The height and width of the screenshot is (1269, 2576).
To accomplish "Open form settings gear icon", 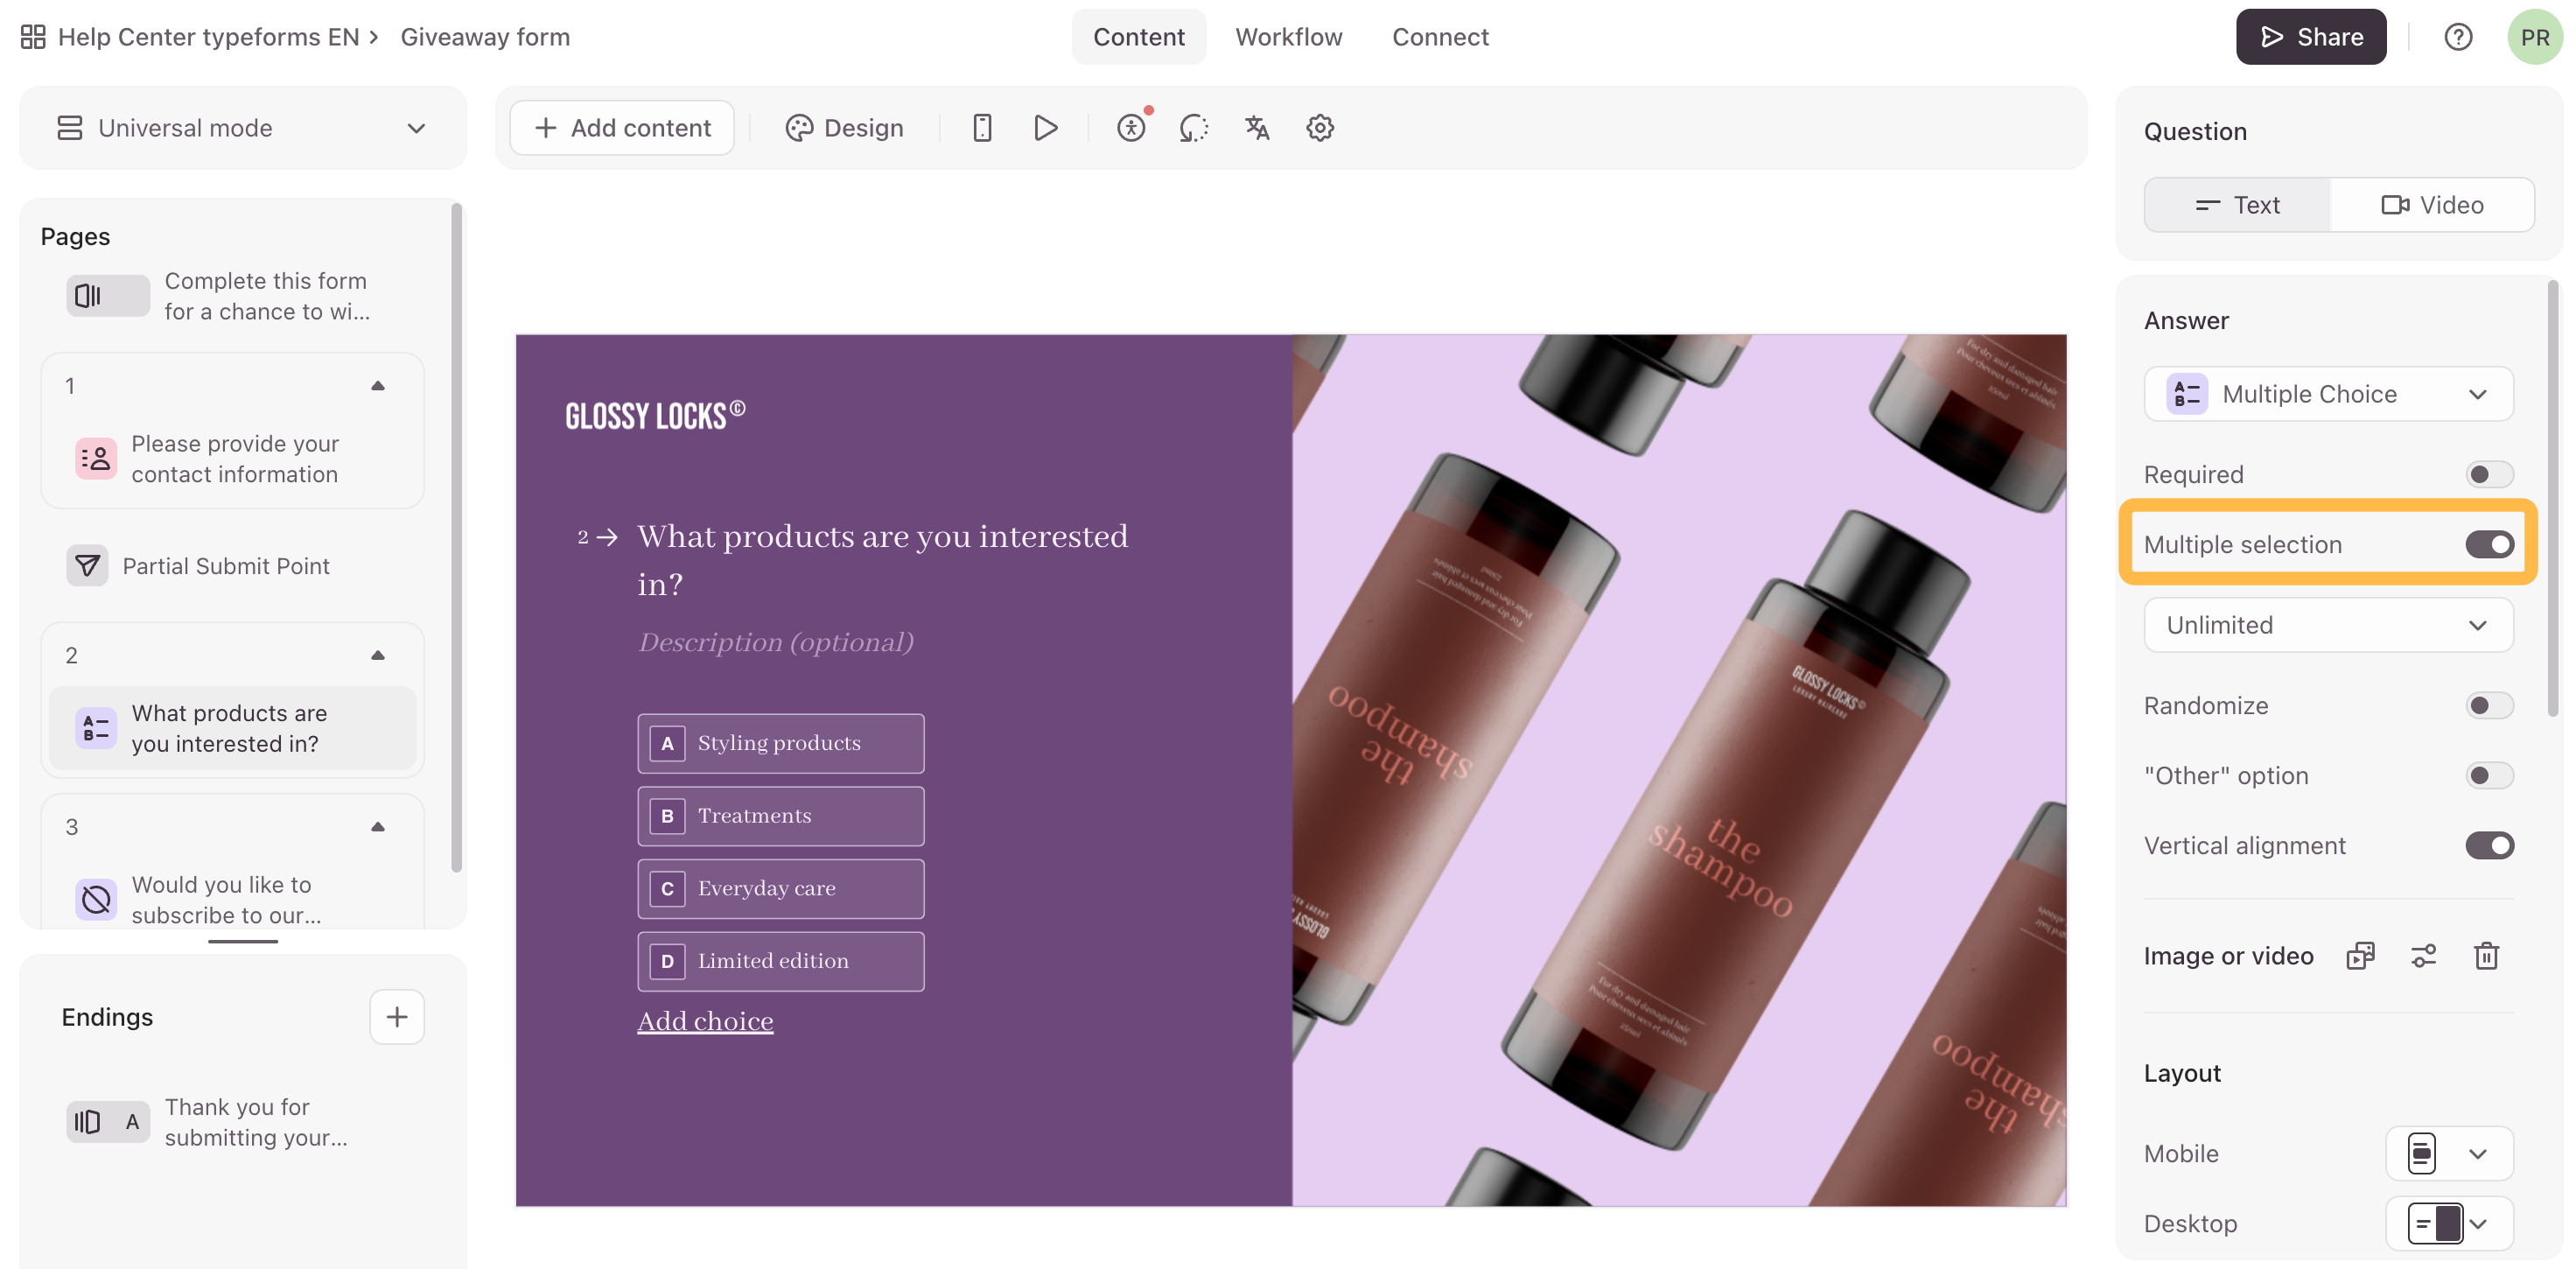I will click(1320, 128).
